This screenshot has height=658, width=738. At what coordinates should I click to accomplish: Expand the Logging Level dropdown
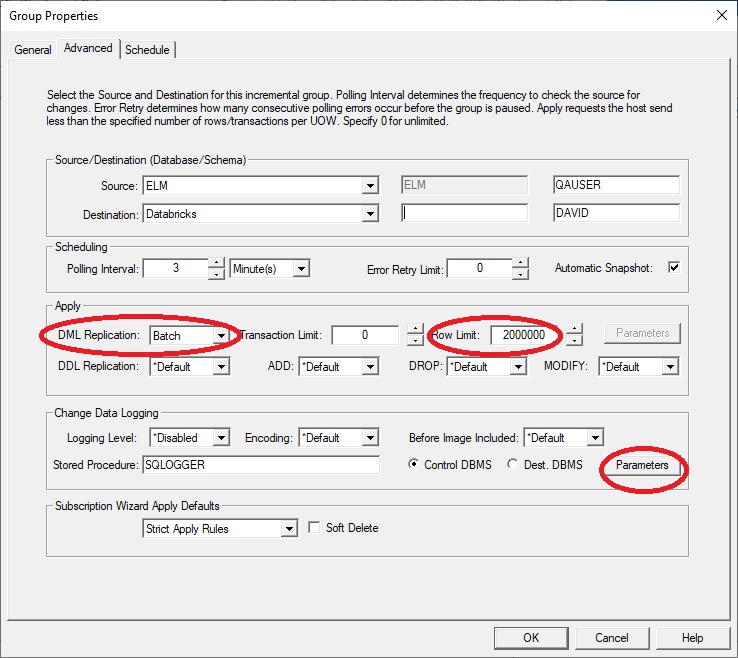pyautogui.click(x=221, y=438)
